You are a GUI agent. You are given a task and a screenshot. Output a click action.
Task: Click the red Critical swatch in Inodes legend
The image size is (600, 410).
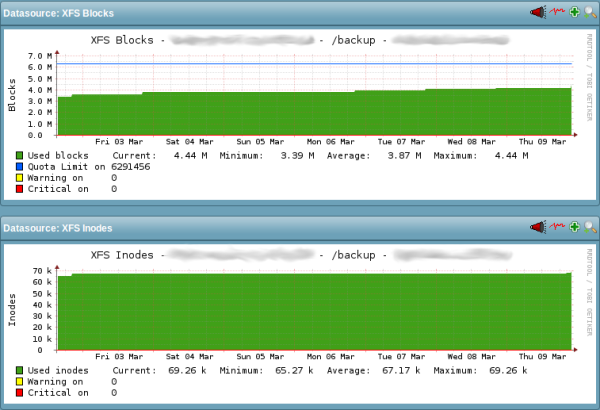point(20,392)
